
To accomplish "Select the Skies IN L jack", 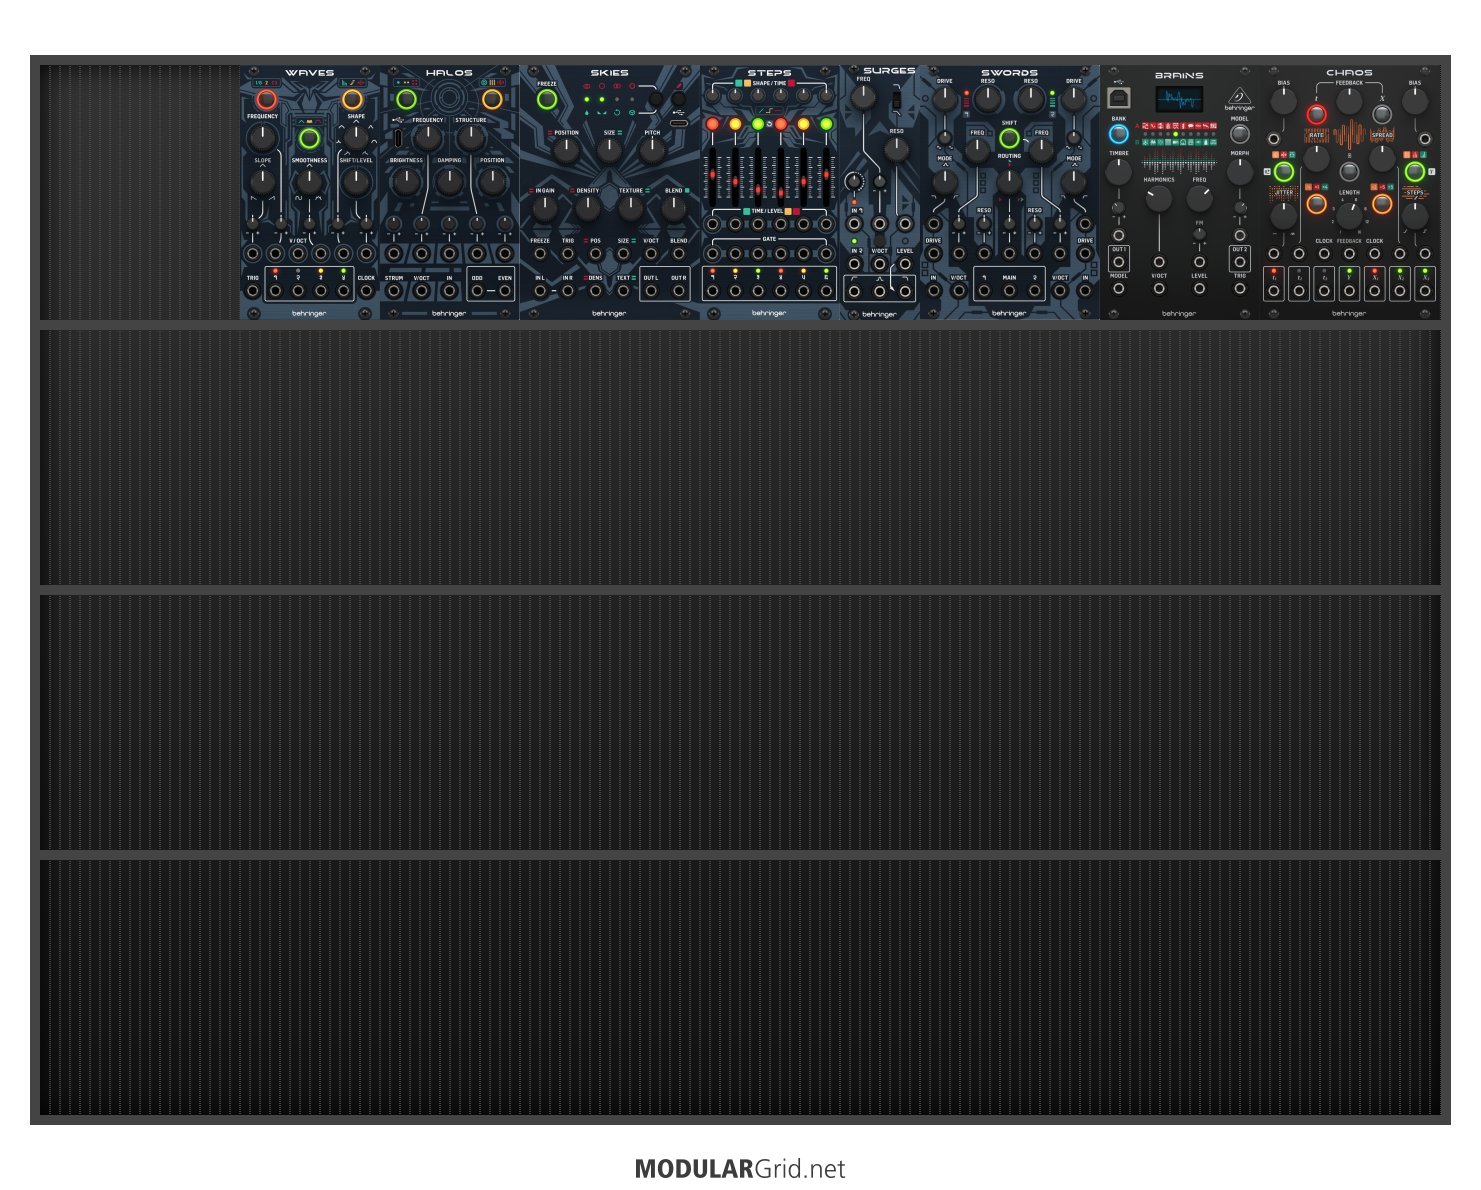I will pyautogui.click(x=540, y=291).
